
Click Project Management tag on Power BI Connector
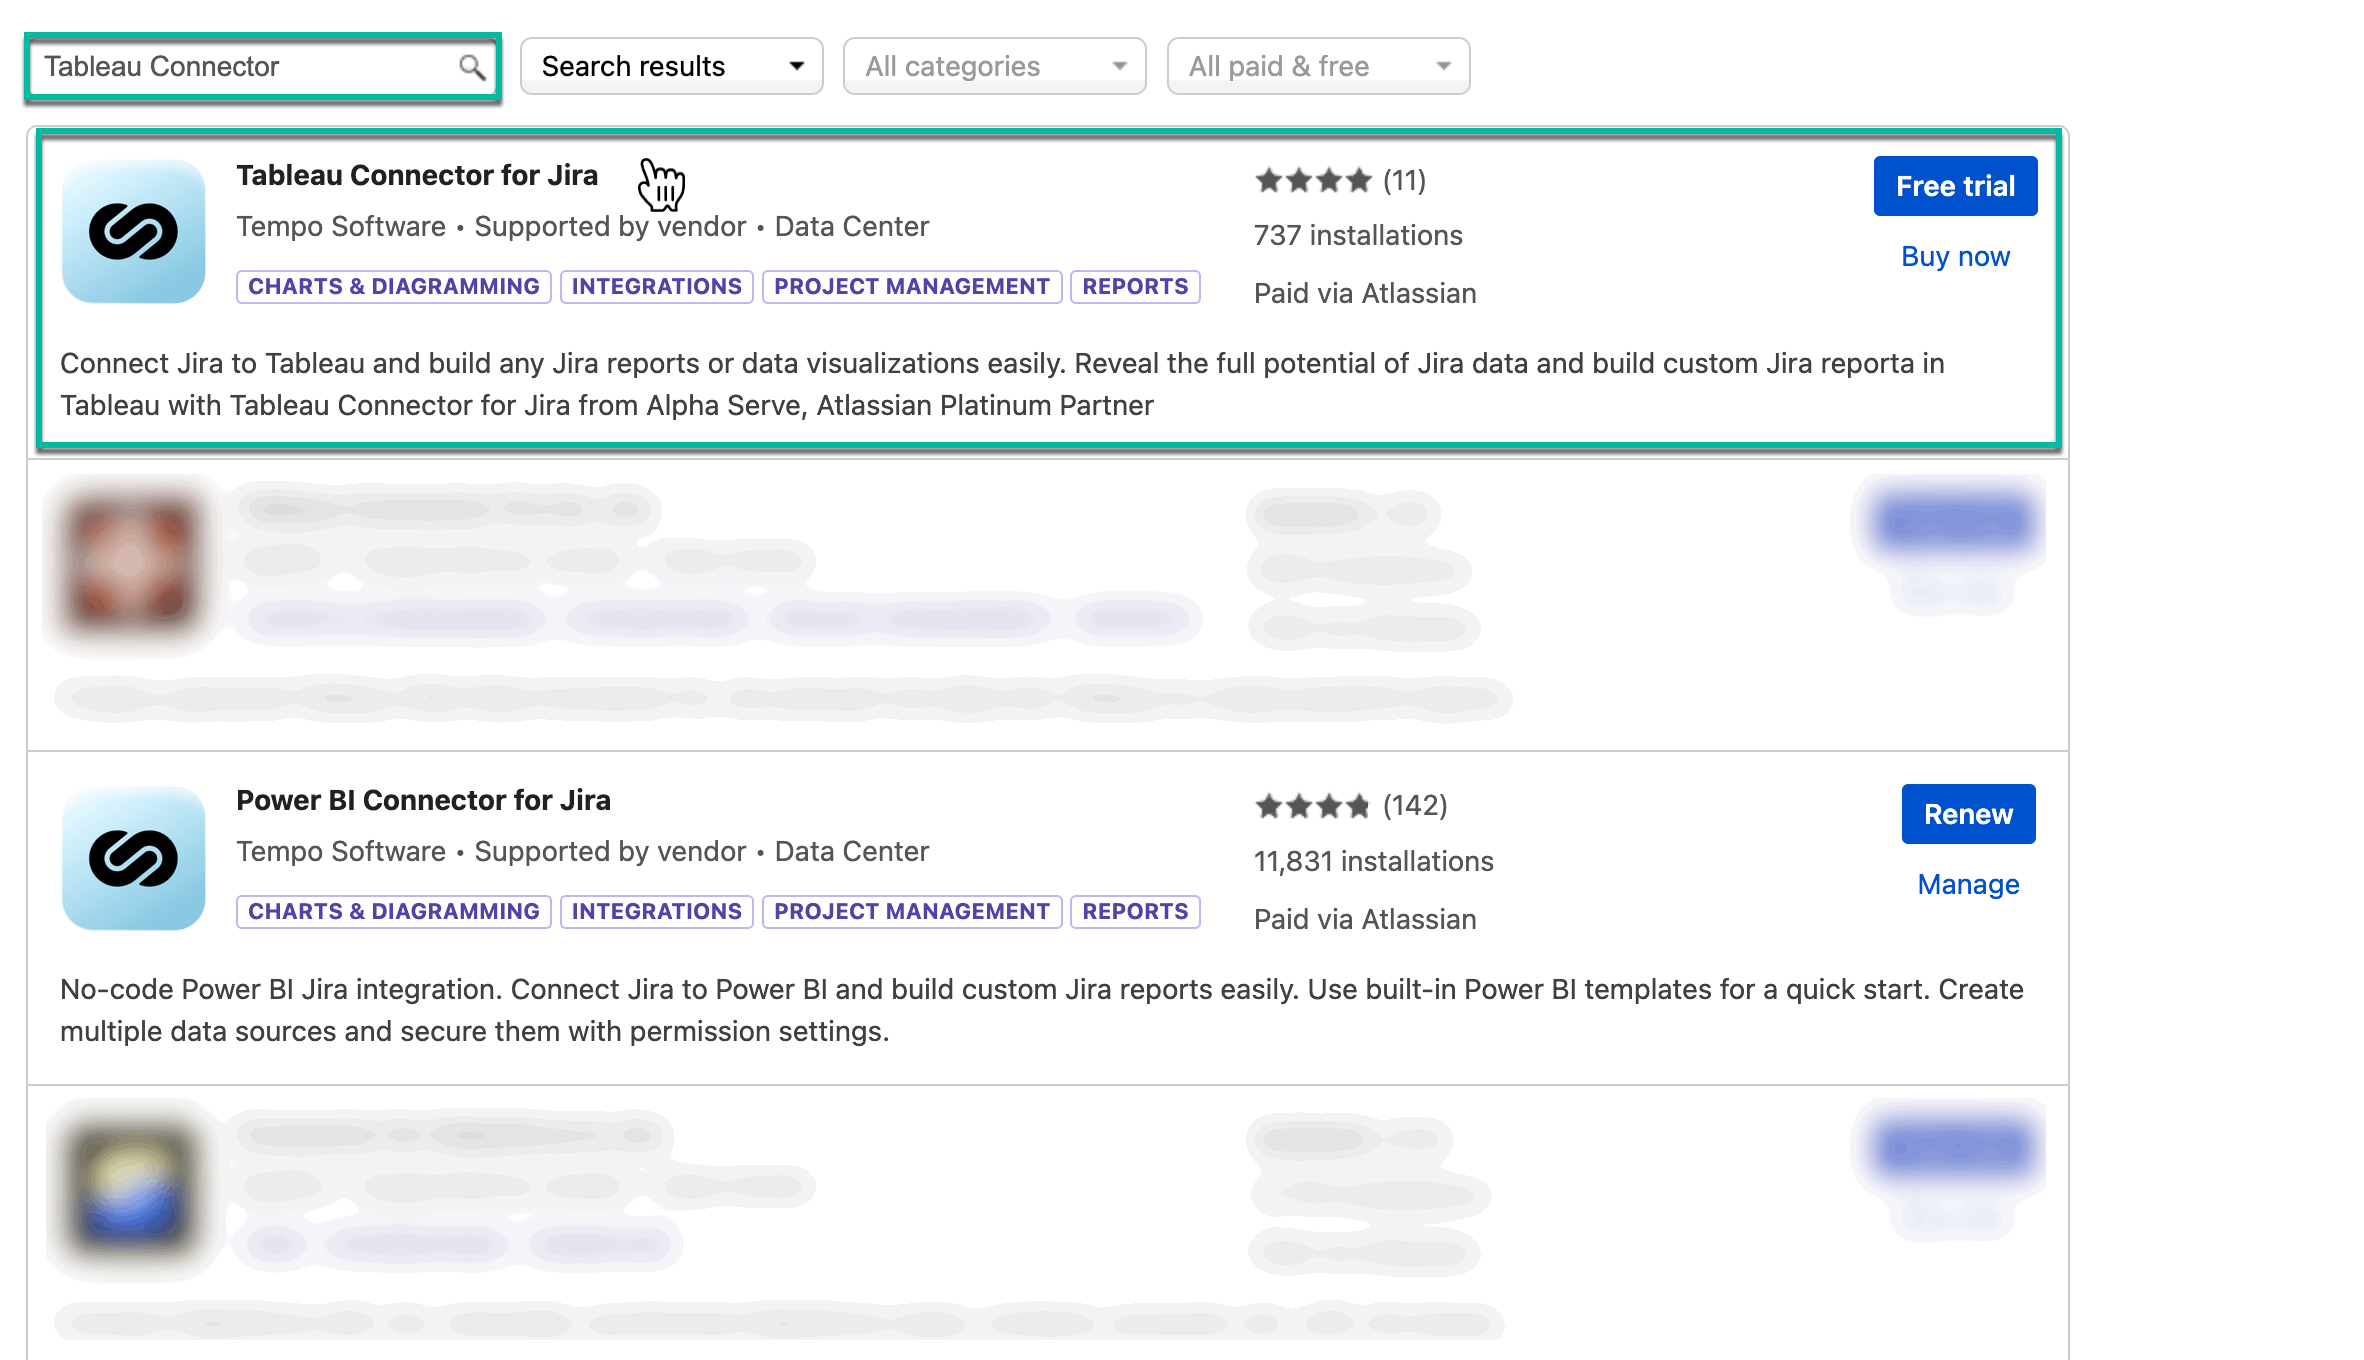click(912, 912)
